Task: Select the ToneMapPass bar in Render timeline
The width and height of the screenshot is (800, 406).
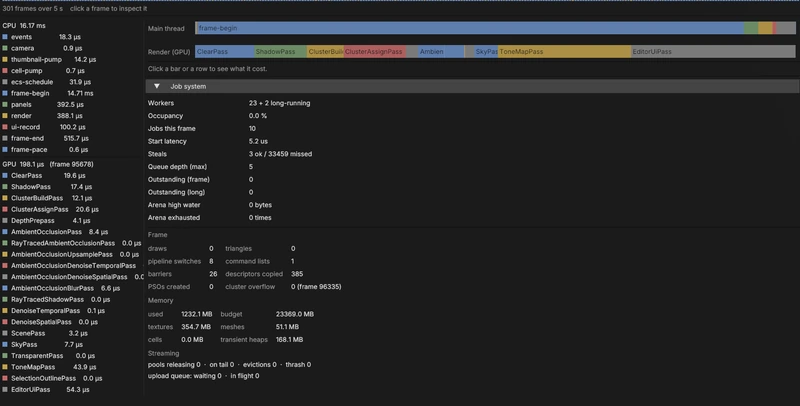Action: (x=564, y=52)
